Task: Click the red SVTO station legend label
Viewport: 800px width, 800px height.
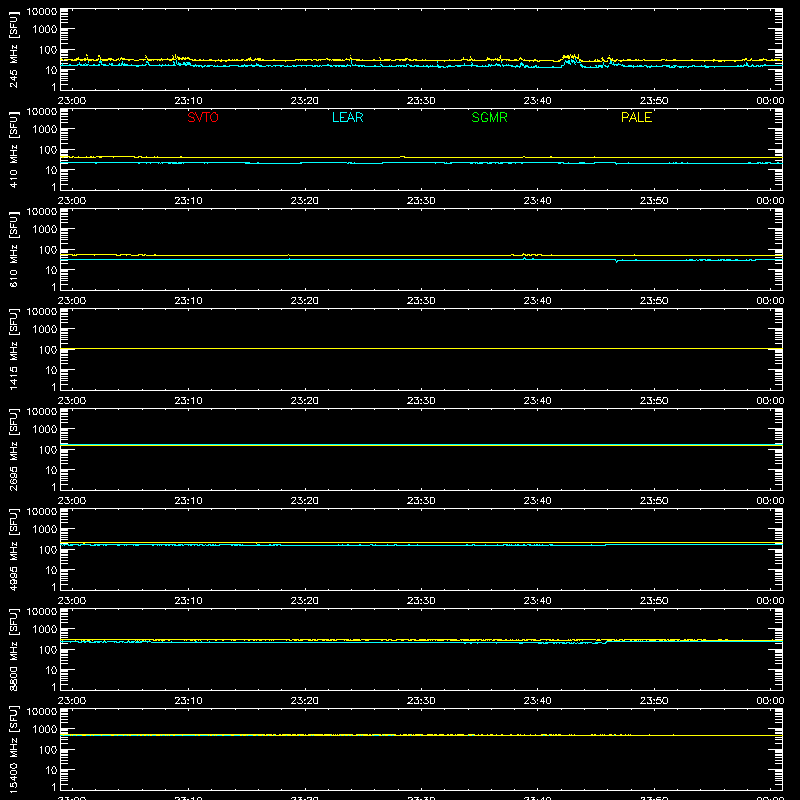Action: pos(203,117)
